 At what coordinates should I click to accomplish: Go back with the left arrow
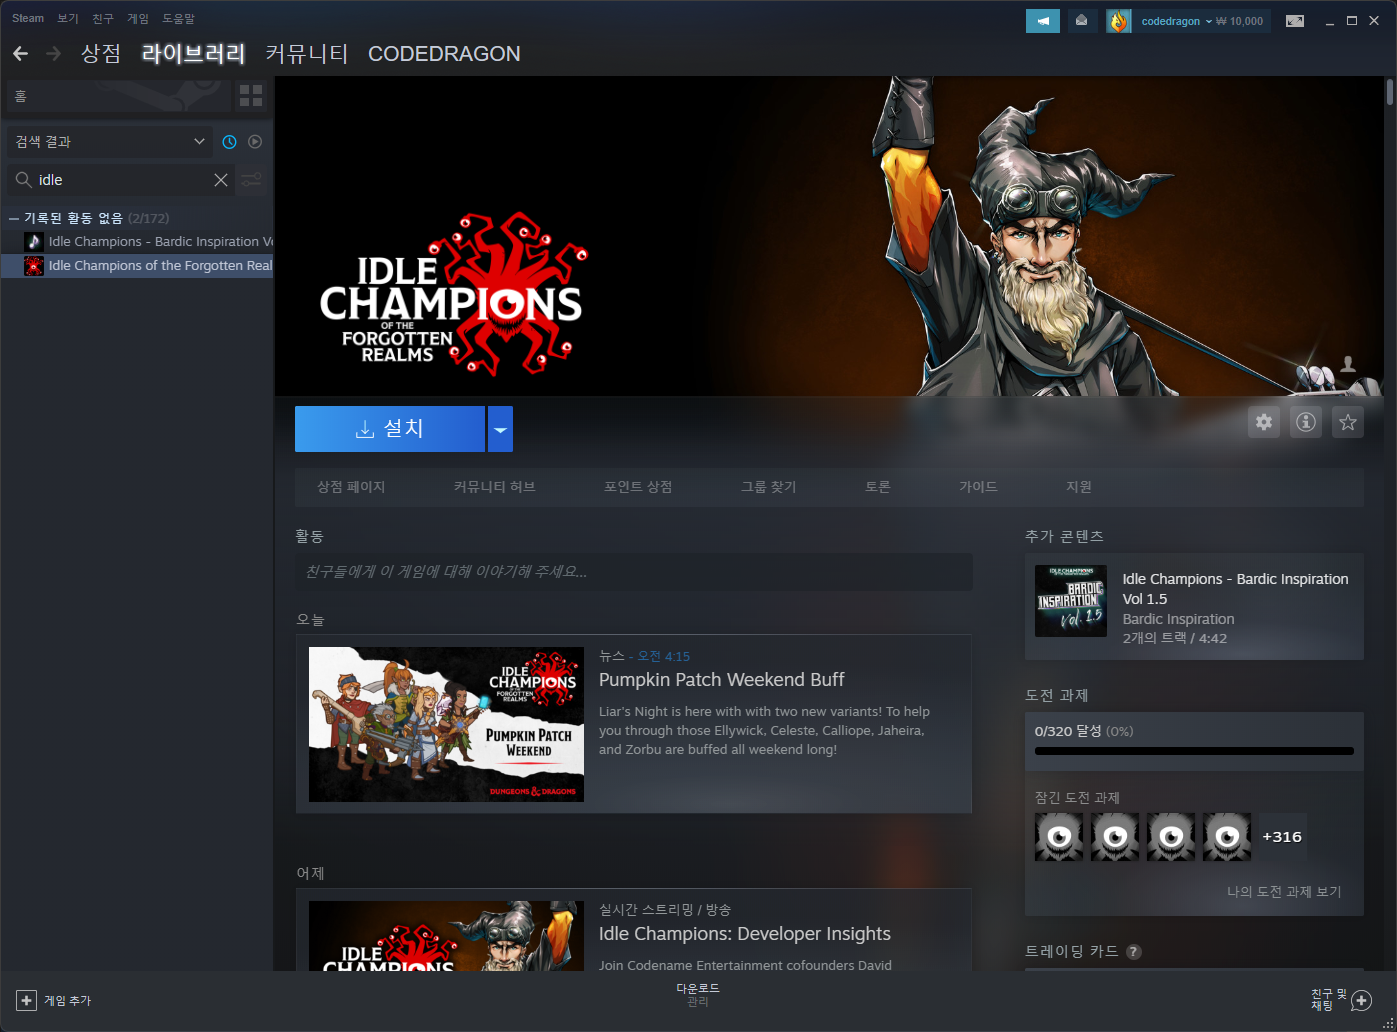pos(21,54)
